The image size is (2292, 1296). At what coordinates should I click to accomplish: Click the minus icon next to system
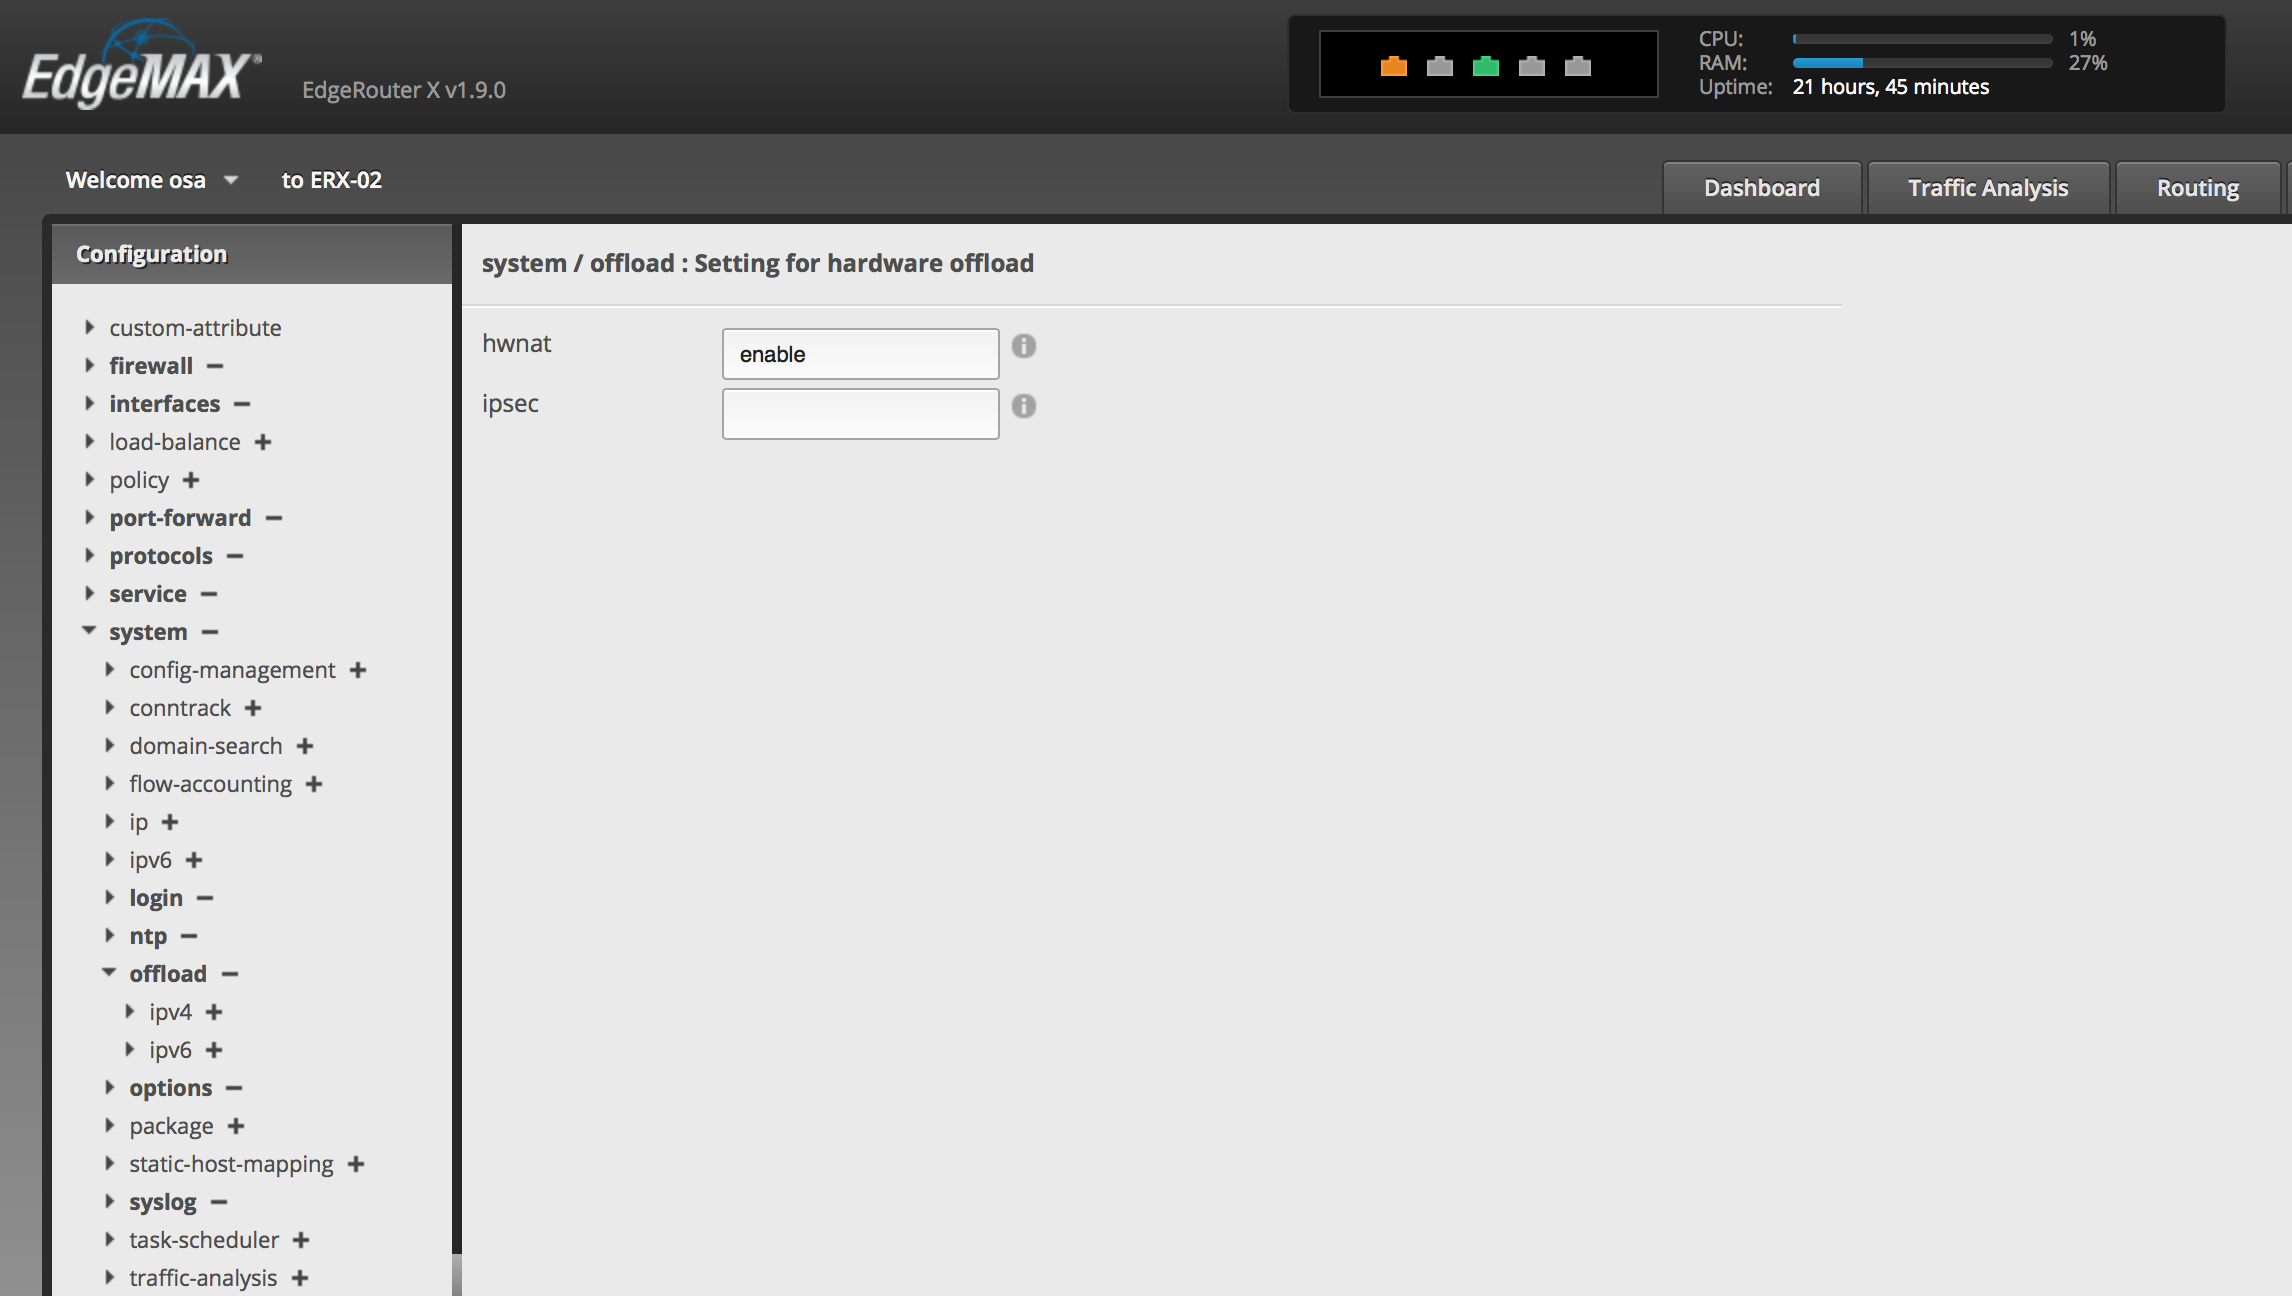[x=210, y=632]
